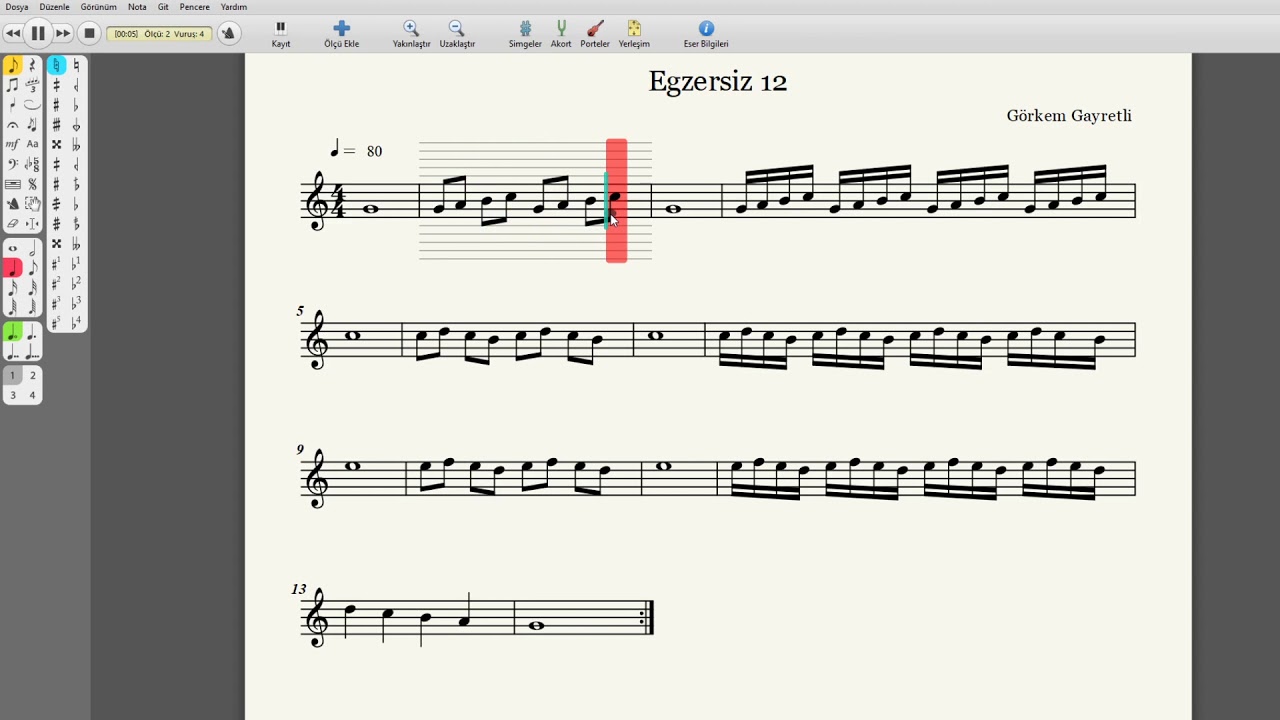This screenshot has height=720, width=1280.
Task: Open the Akort tuning tool
Action: (561, 34)
